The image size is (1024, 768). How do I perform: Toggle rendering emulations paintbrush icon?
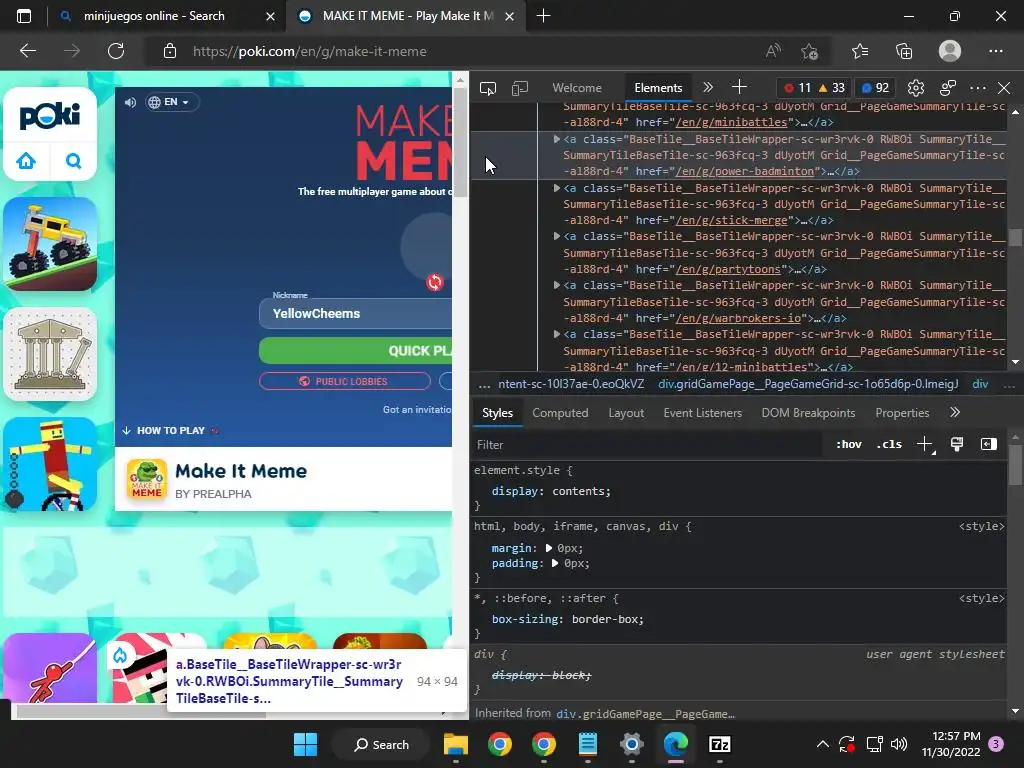click(x=957, y=445)
